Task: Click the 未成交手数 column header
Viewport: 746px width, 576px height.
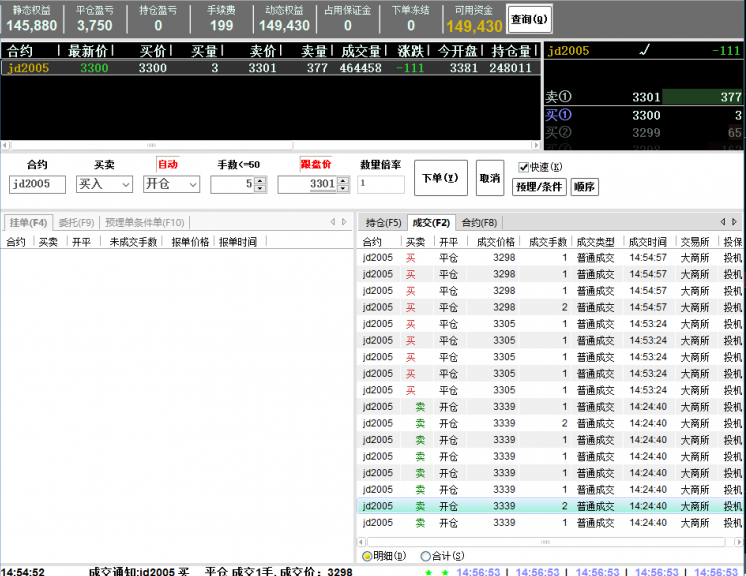Action: coord(133,242)
